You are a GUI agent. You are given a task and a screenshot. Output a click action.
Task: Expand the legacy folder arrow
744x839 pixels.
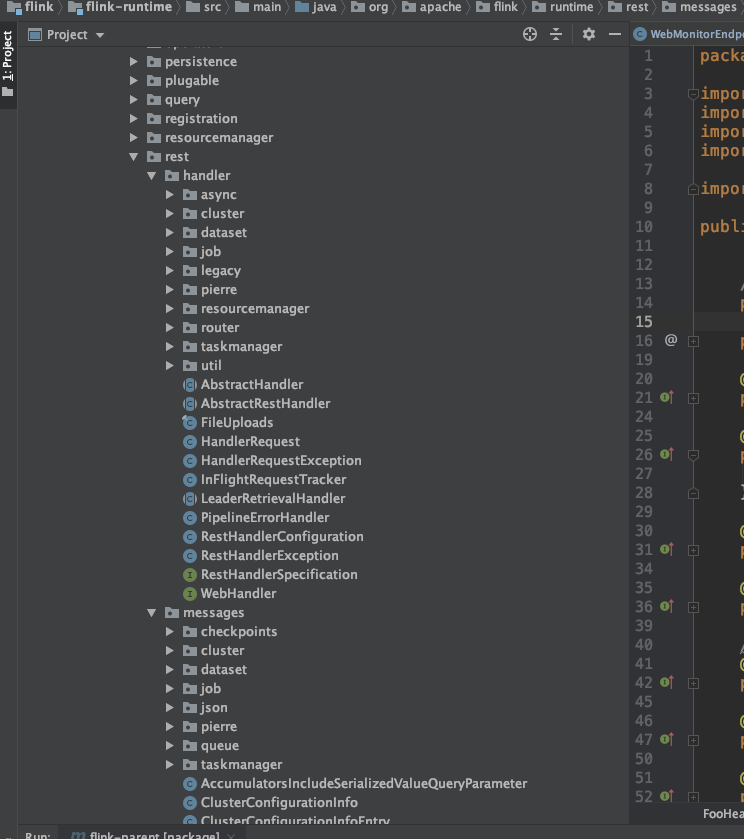(170, 271)
